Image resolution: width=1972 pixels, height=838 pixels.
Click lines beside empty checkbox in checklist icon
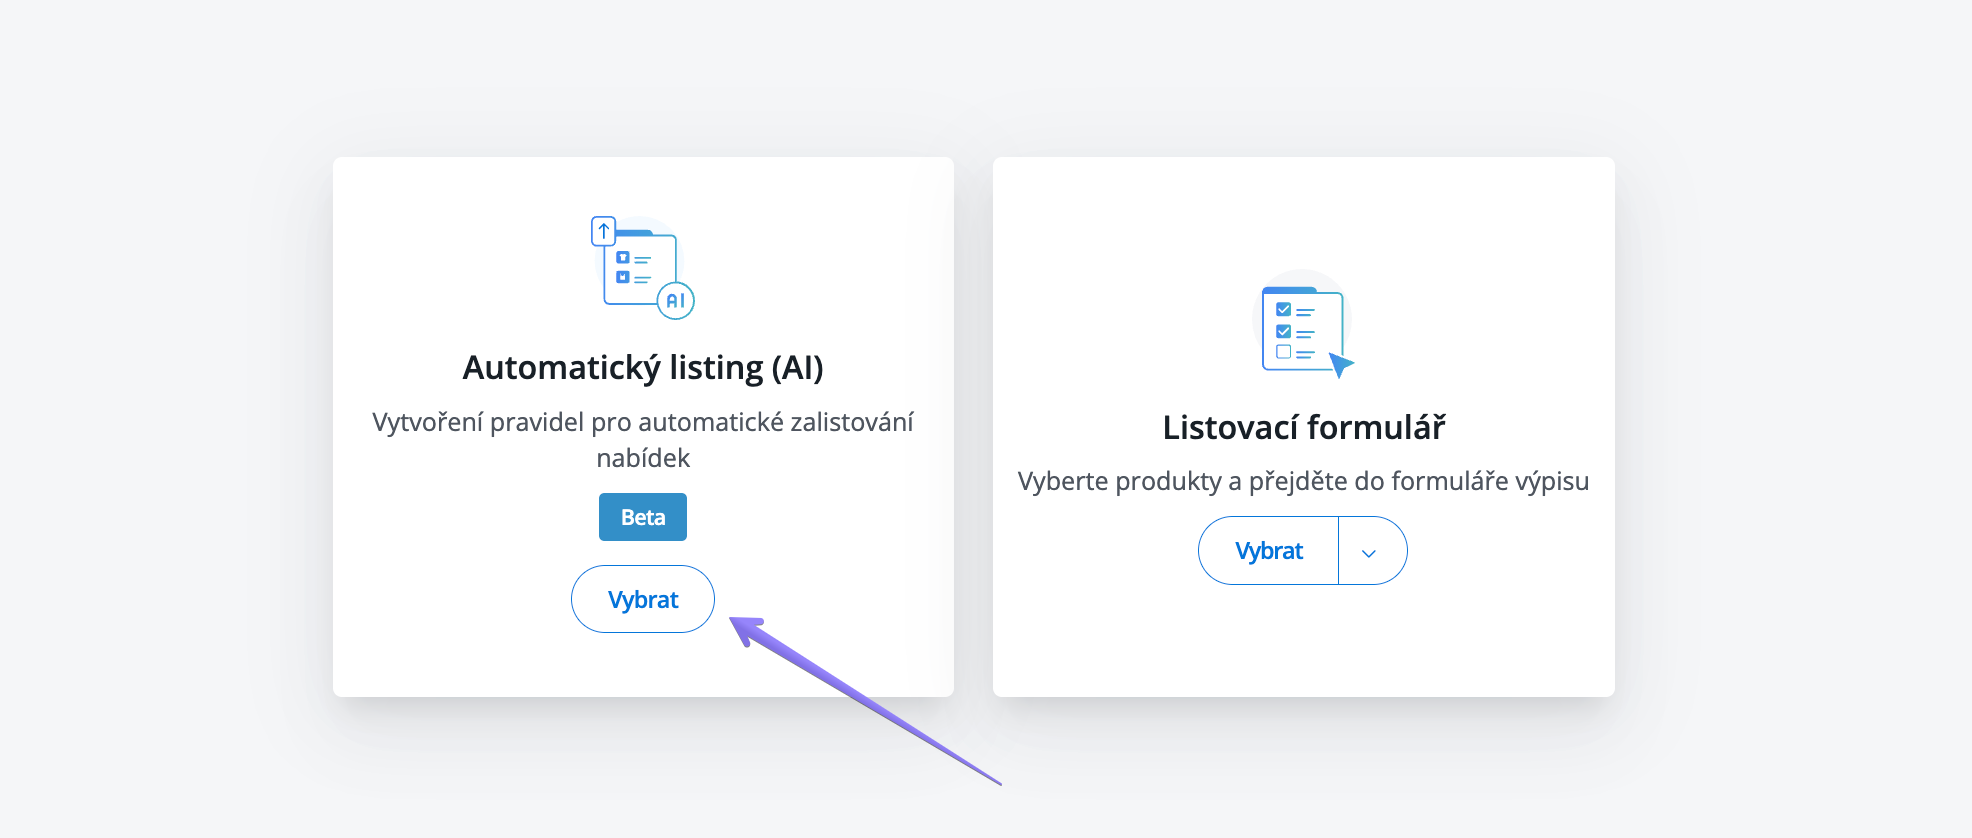tap(1305, 353)
